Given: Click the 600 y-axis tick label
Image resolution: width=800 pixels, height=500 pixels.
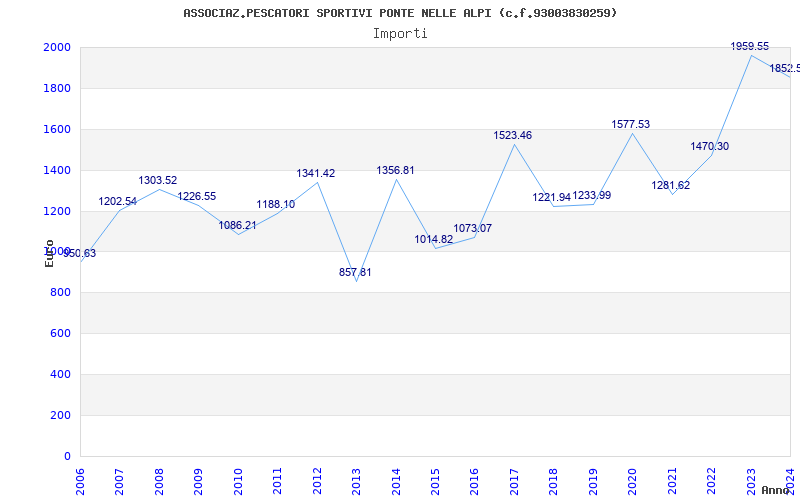Looking at the screenshot, I should (x=60, y=334).
